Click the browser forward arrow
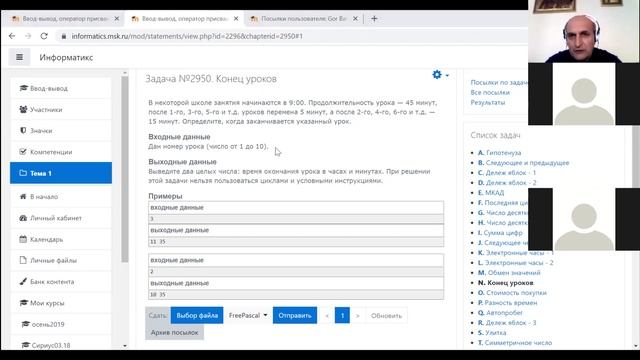Image resolution: width=640 pixels, height=360 pixels. 28,36
